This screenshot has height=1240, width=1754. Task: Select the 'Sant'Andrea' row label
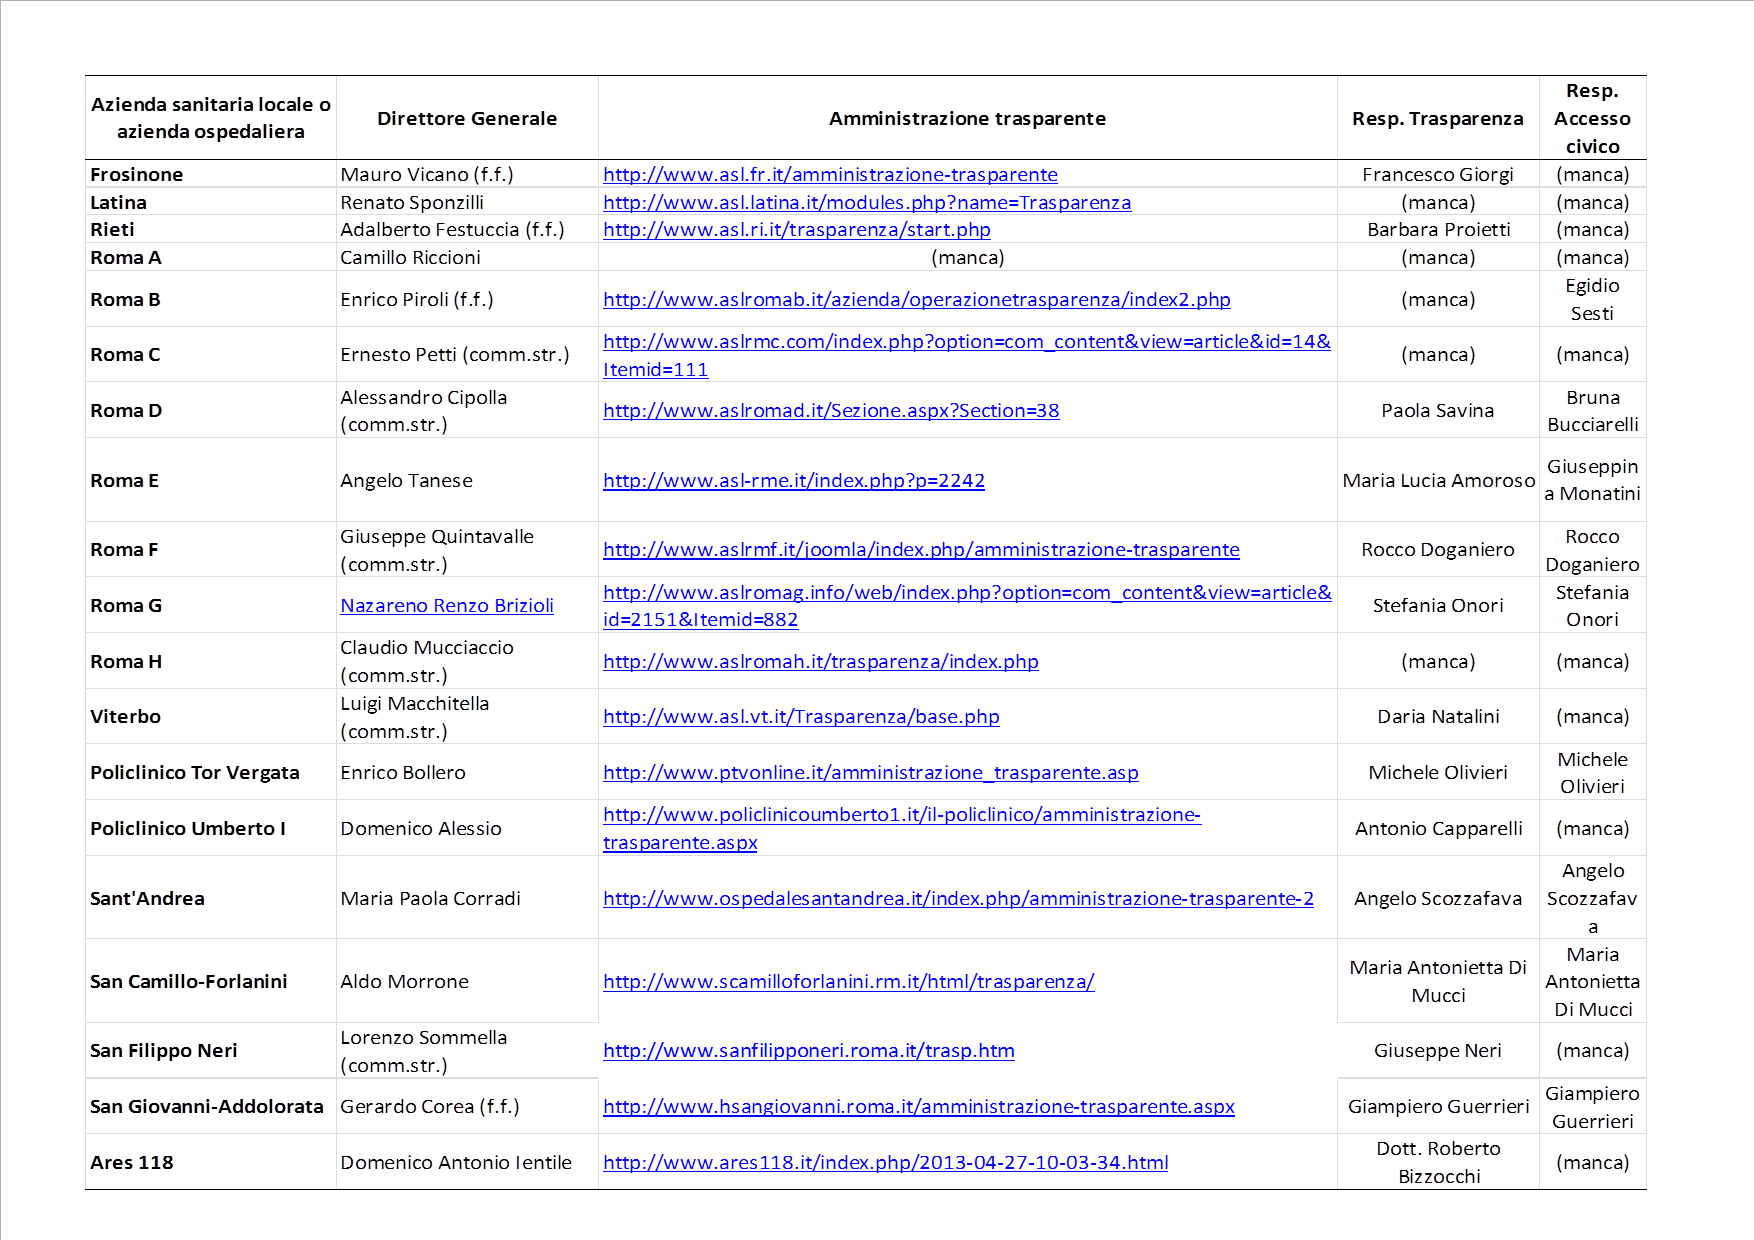[x=147, y=898]
